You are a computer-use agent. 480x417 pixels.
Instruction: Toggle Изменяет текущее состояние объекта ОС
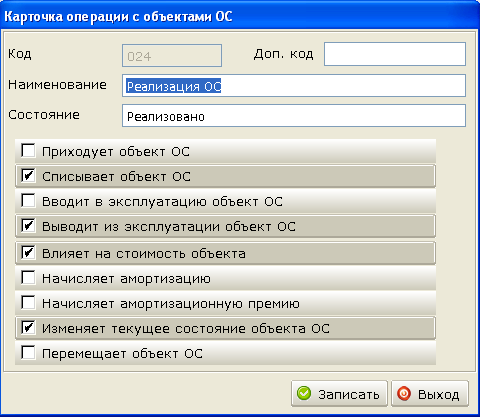(28, 327)
